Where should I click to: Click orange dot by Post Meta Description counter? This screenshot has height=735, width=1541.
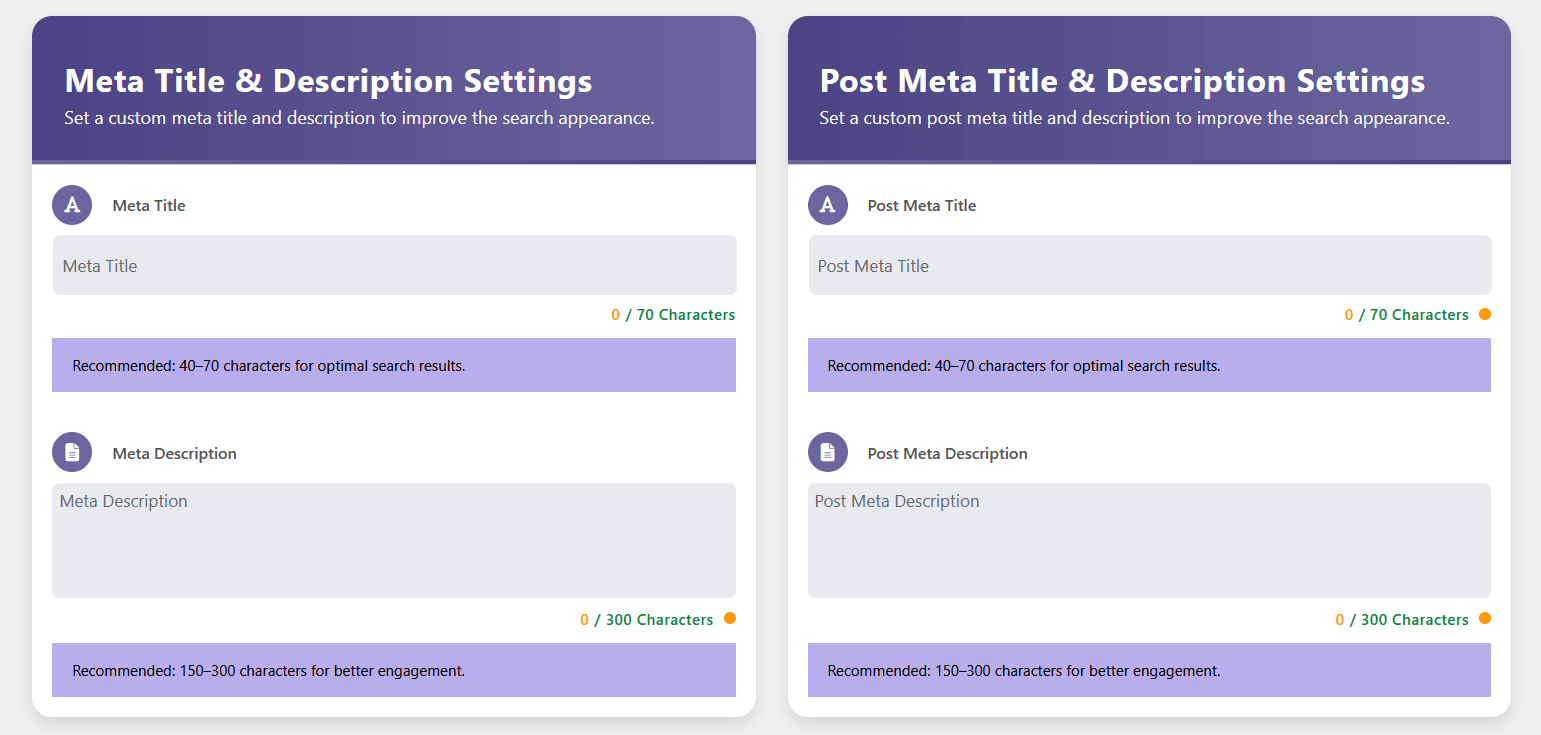[1484, 618]
